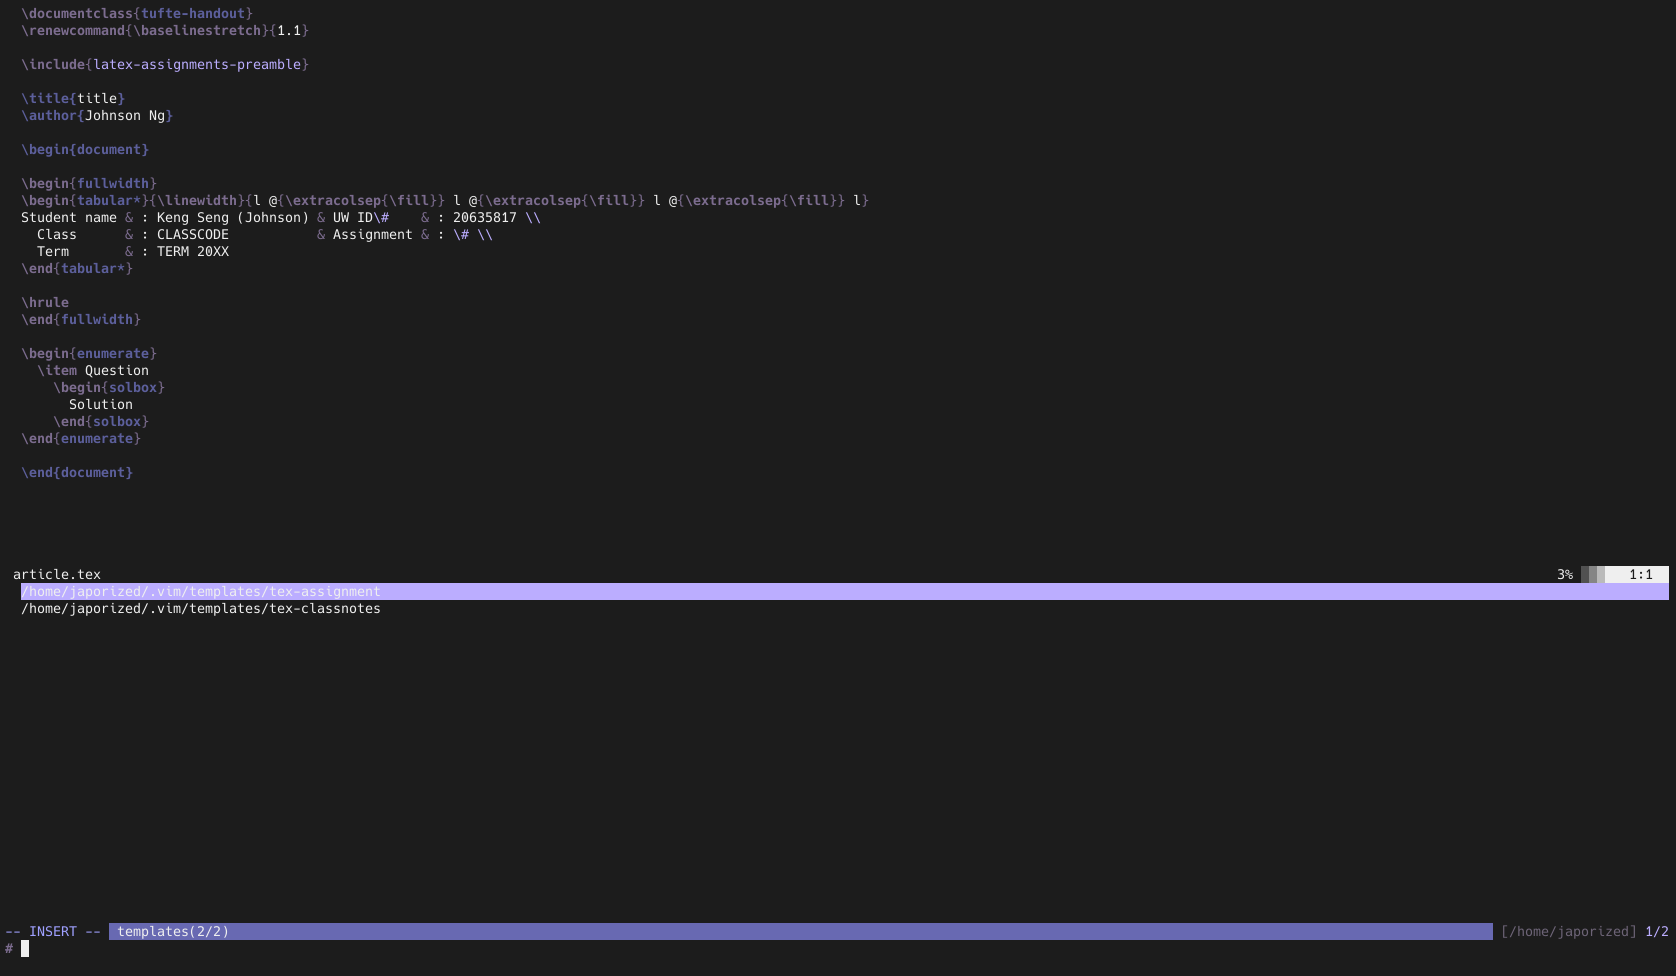
Task: Click the -- INSERT -- mode indicator
Action: pyautogui.click(x=53, y=932)
